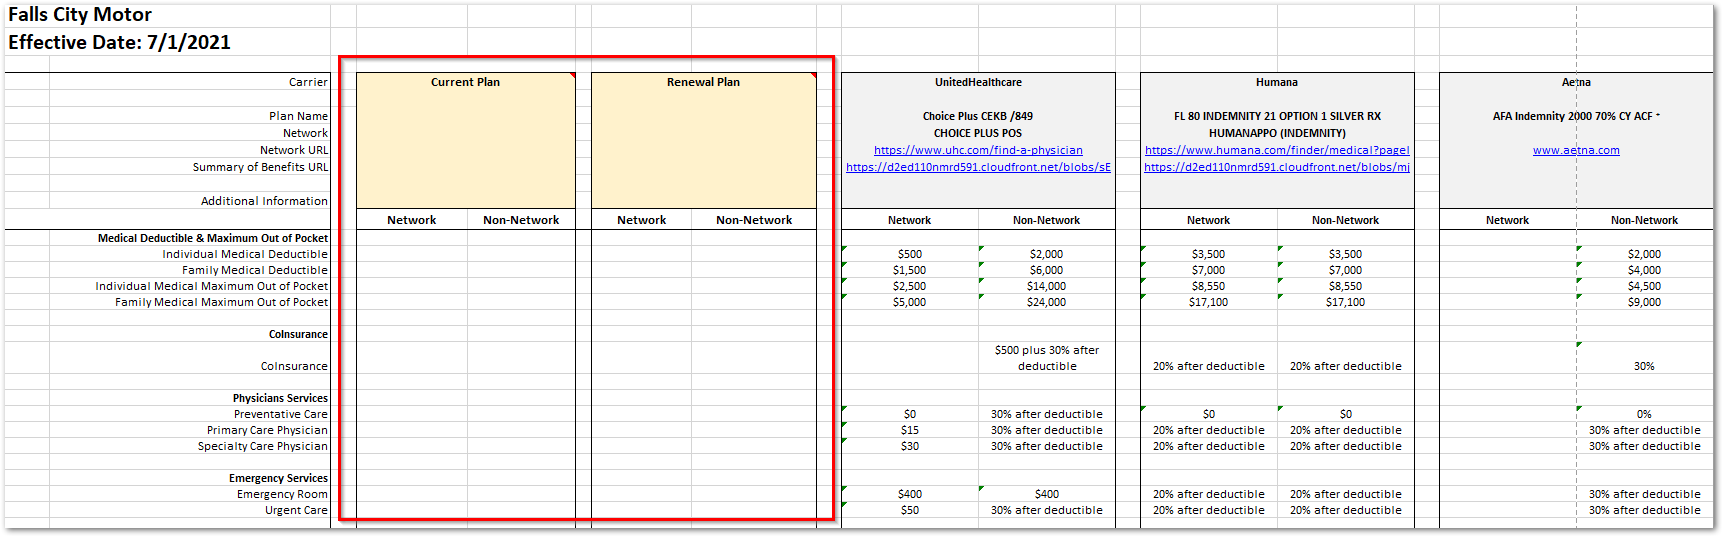Select UnitedHealthcare's $30 specialty care cell
Image resolution: width=1723 pixels, height=537 pixels.
910,446
